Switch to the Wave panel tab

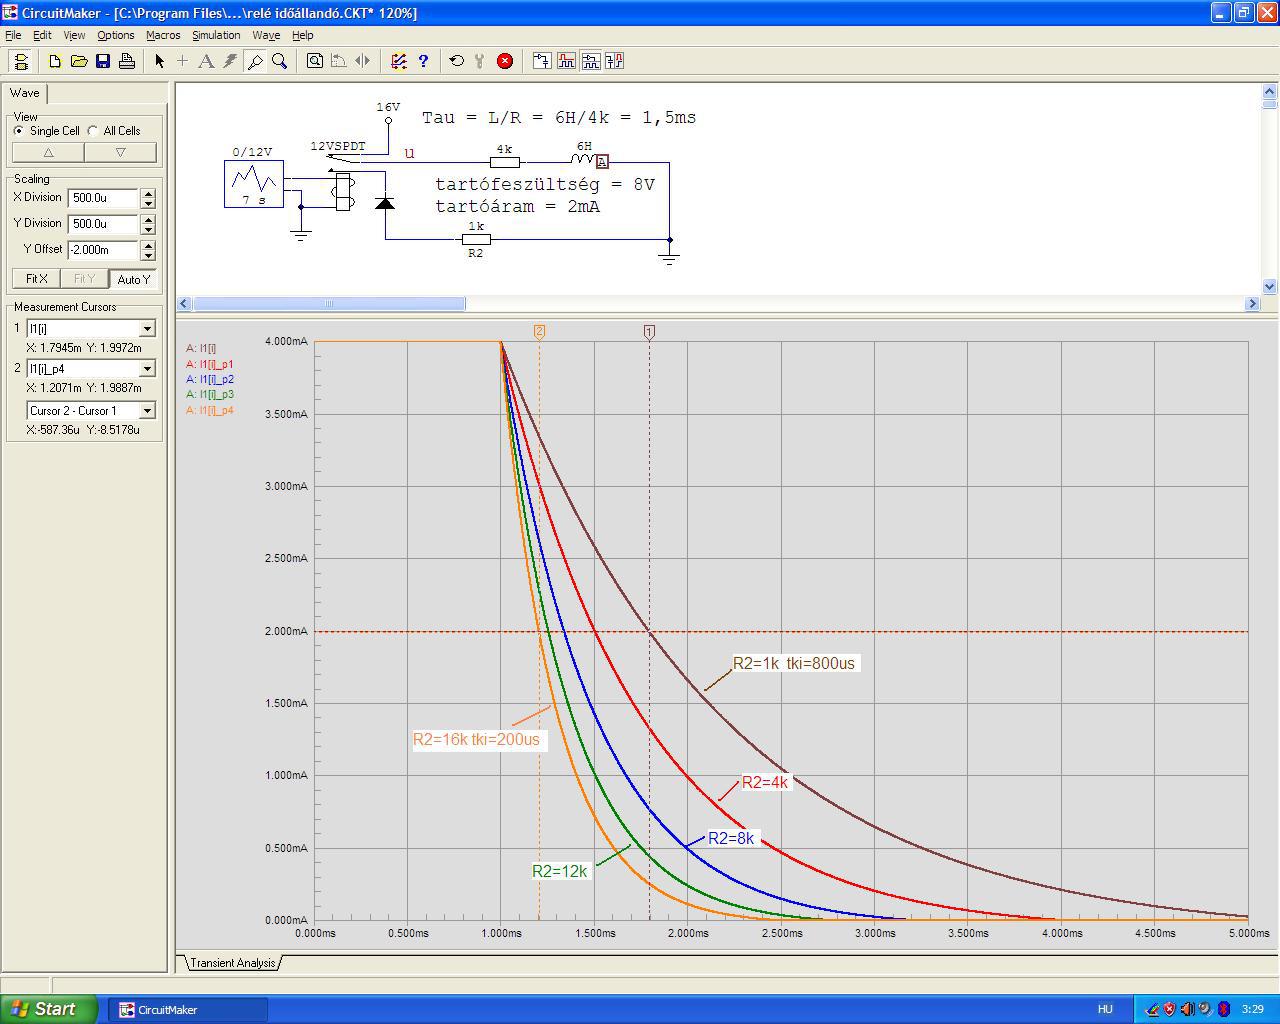pyautogui.click(x=25, y=93)
